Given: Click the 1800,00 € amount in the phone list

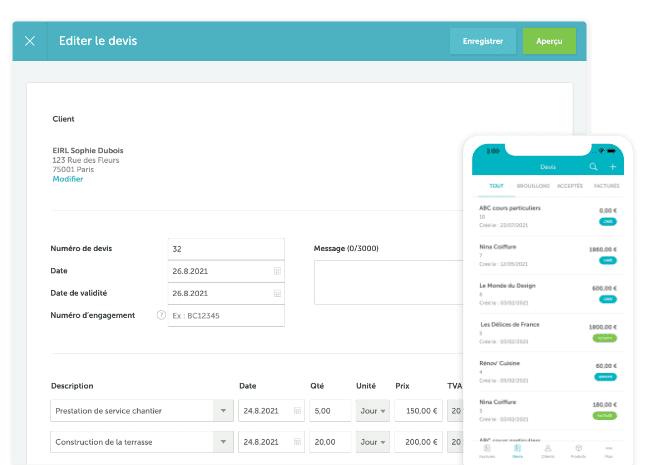Looking at the screenshot, I should [x=603, y=327].
